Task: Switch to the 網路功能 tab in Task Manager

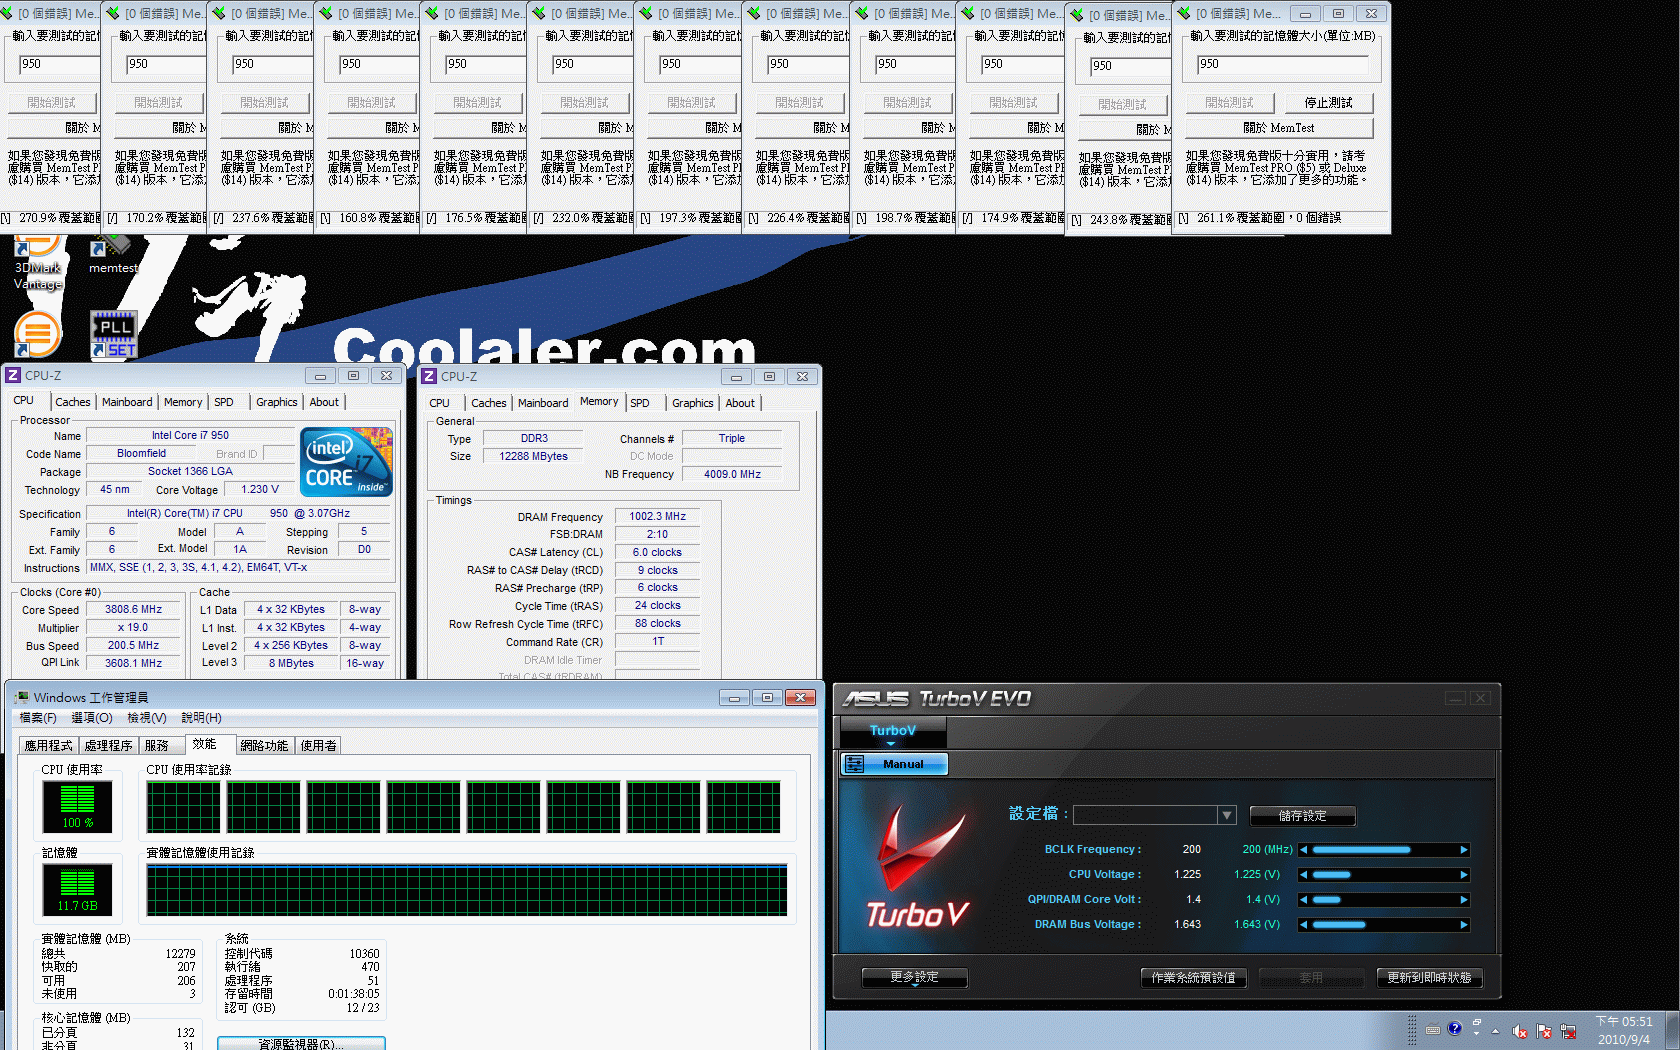Action: (264, 745)
